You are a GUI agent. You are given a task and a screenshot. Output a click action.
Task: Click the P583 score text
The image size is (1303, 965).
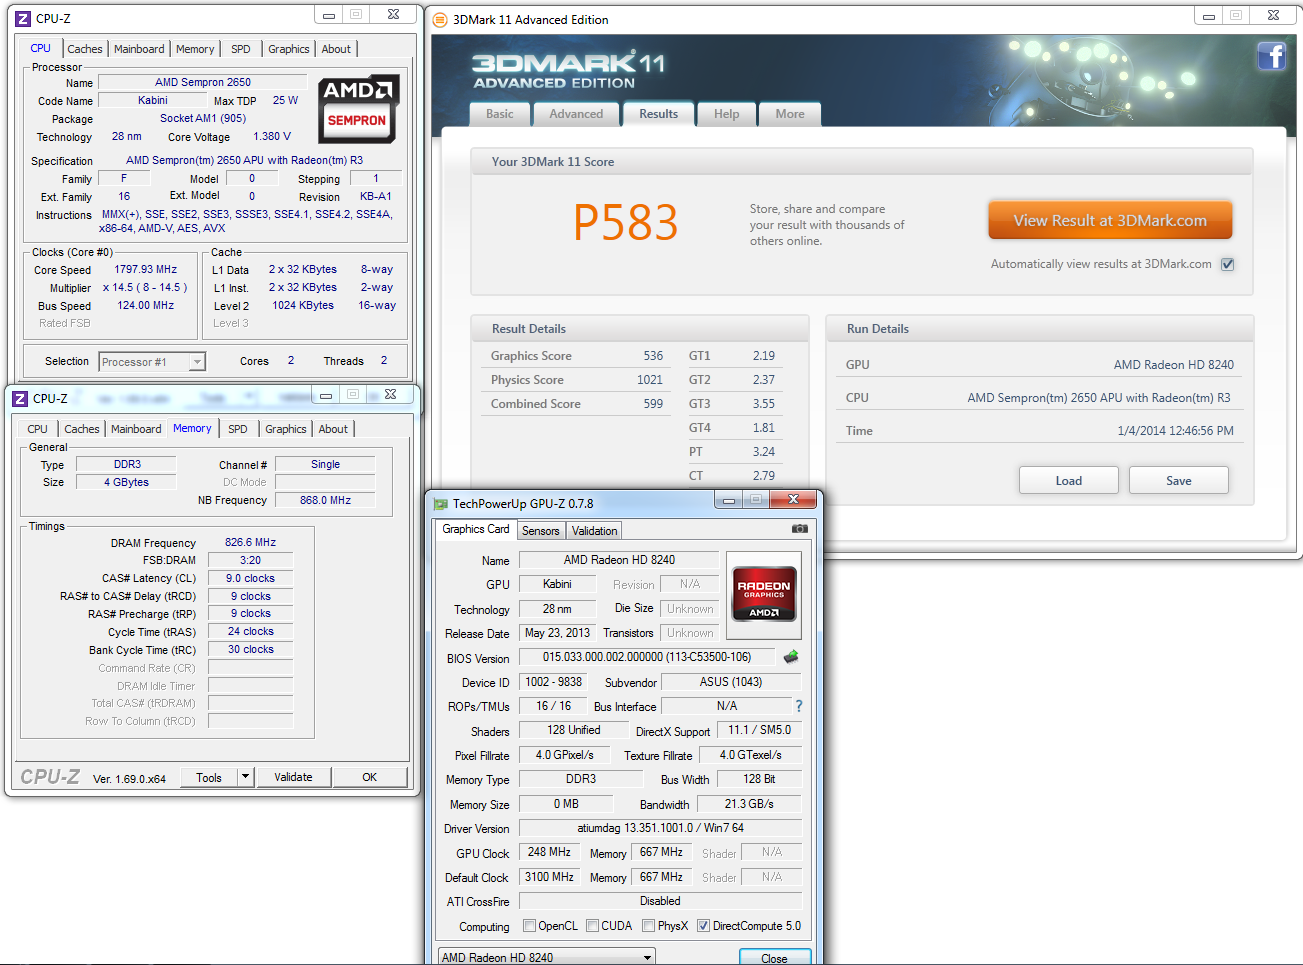[x=626, y=222]
